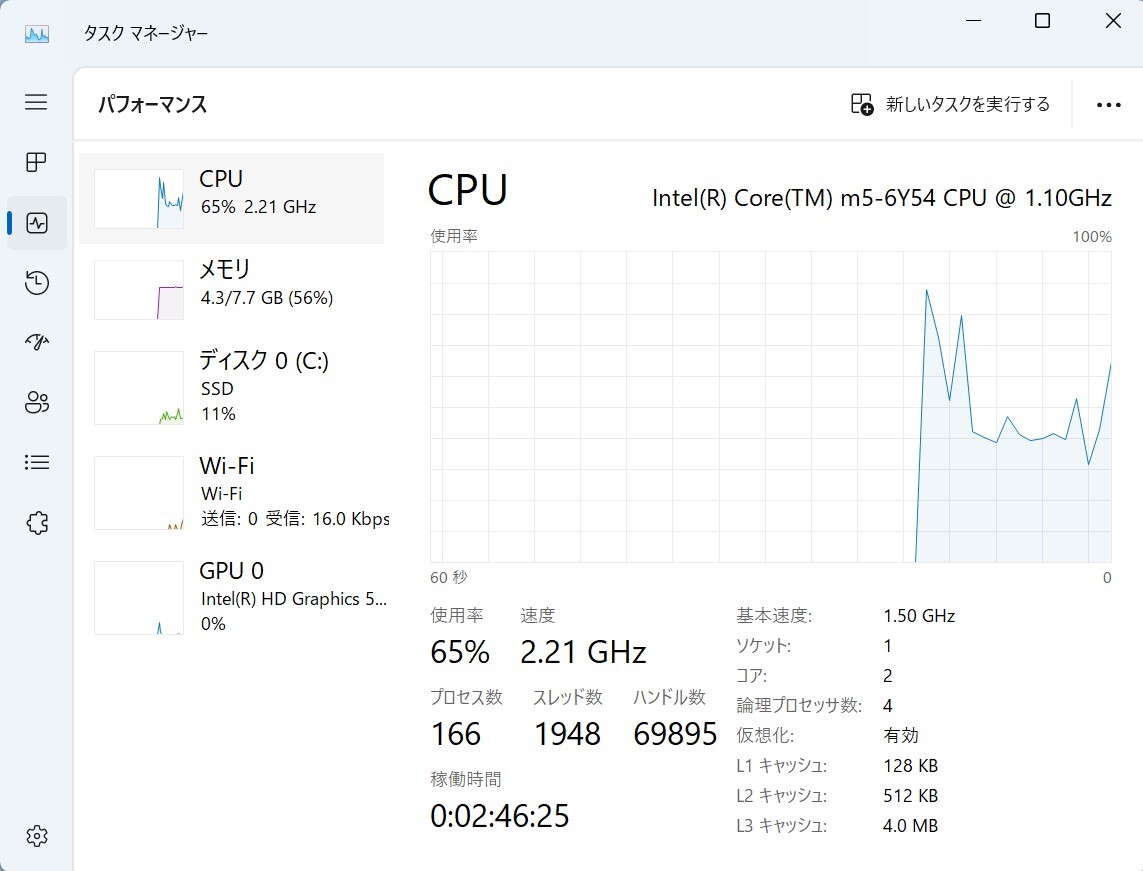Open the Startup apps page icon
This screenshot has height=871, width=1143.
coord(36,343)
